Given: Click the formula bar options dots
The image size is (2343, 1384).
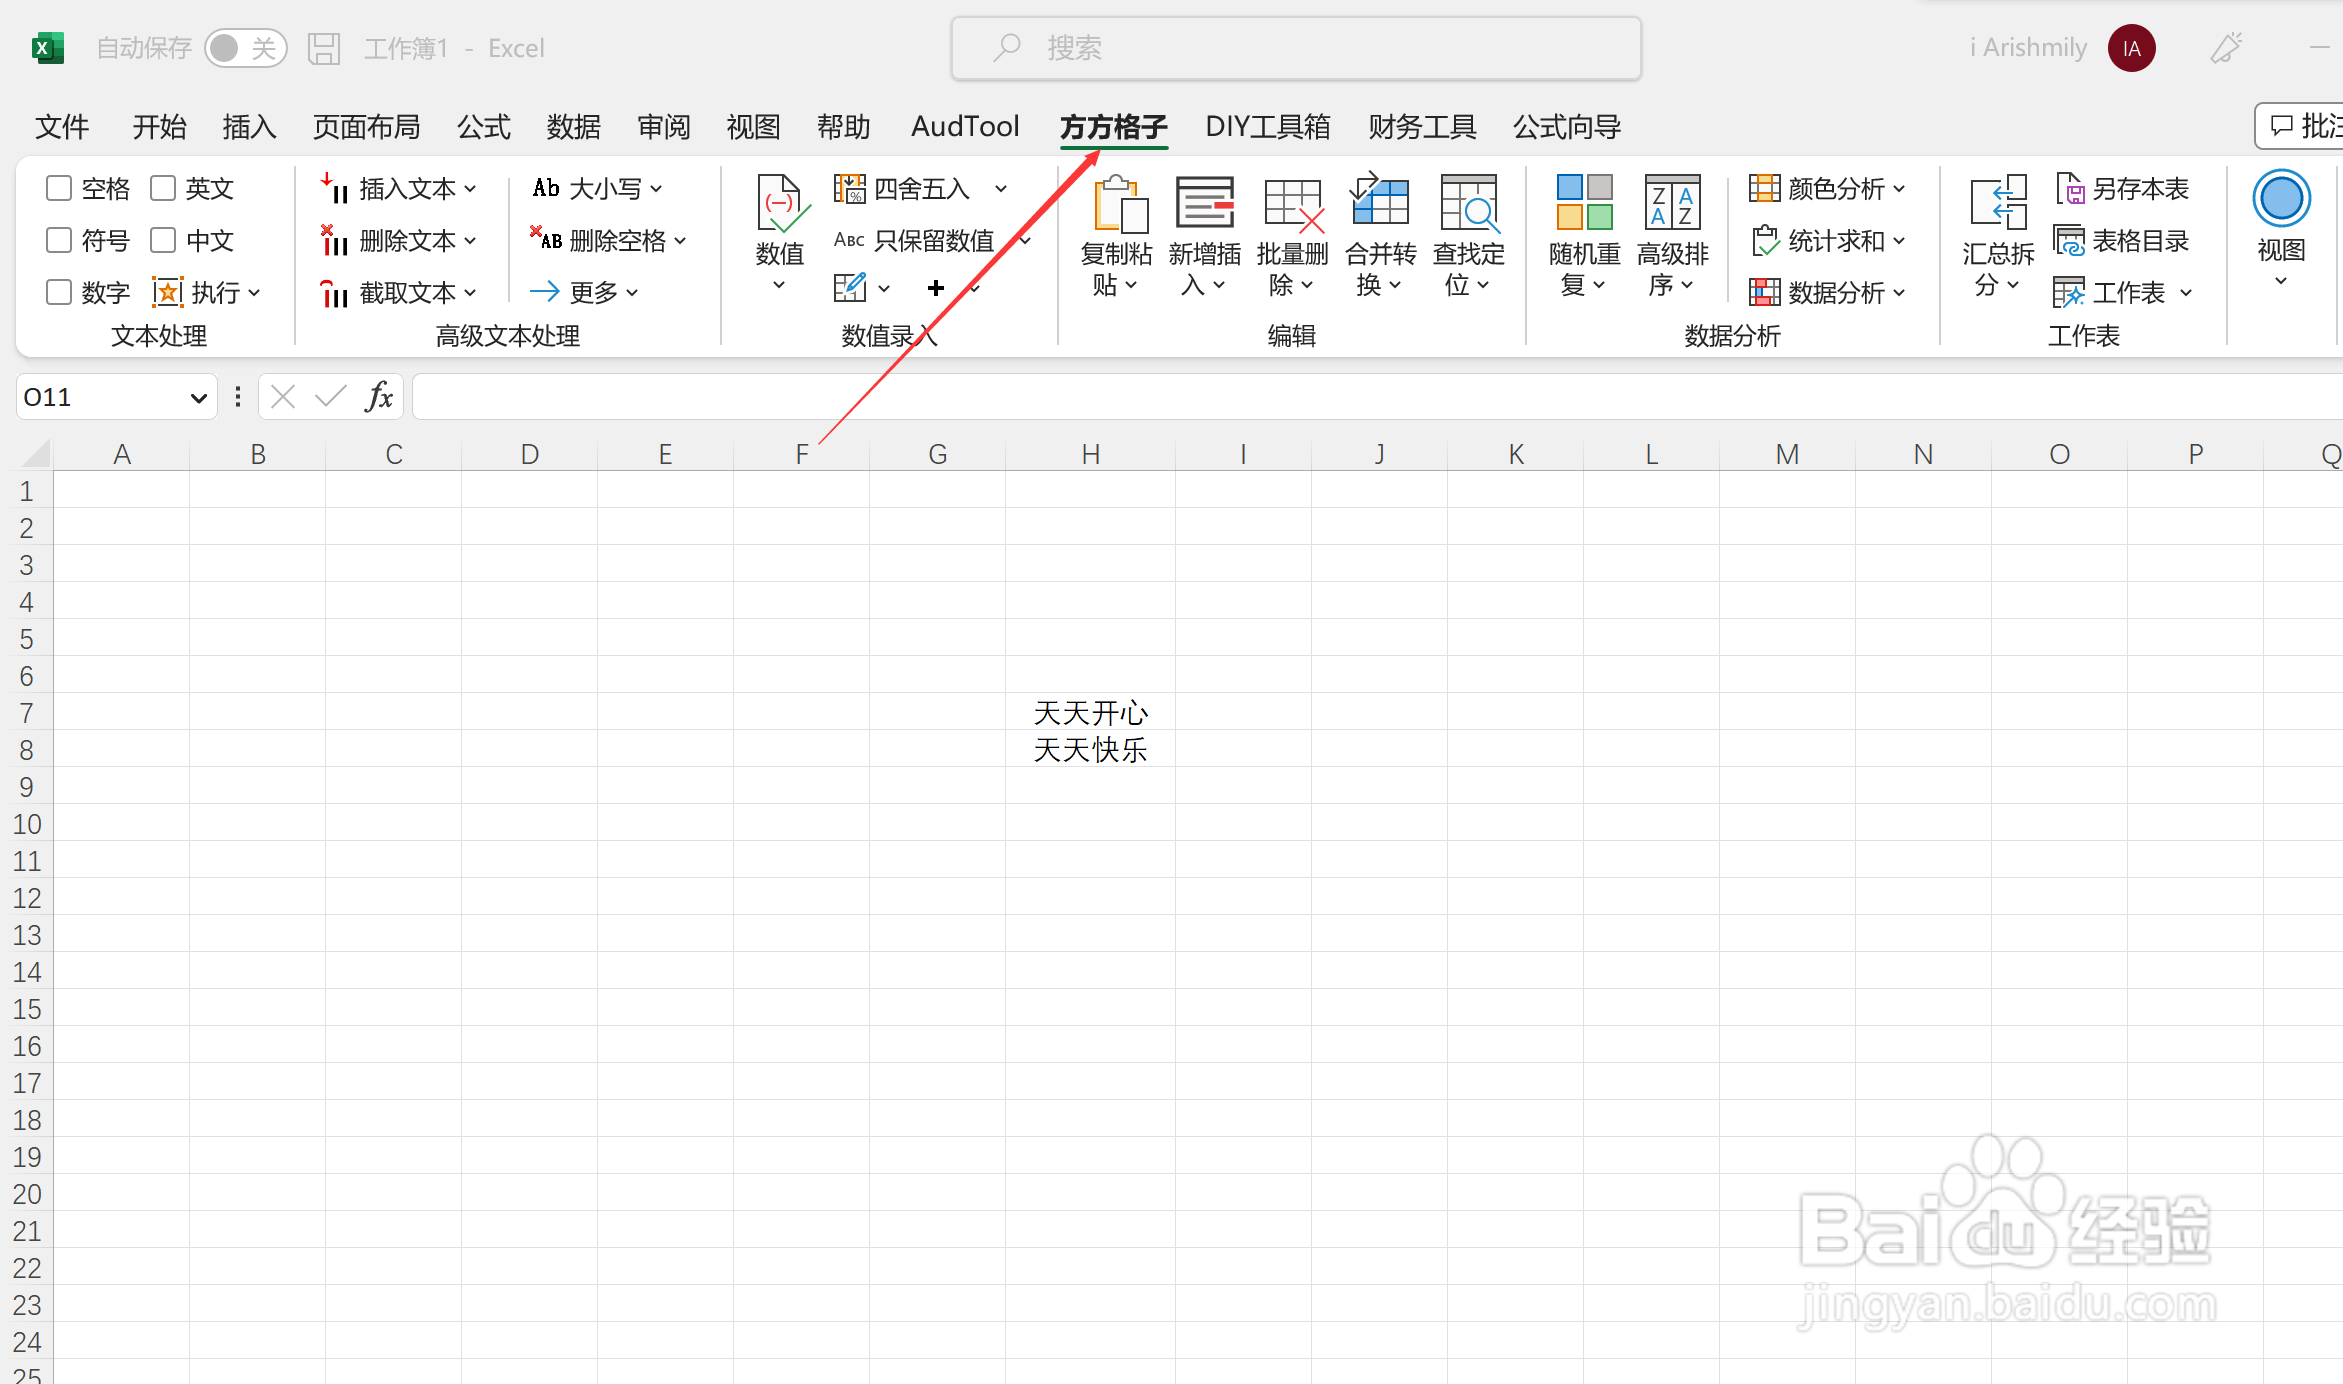Looking at the screenshot, I should click(x=237, y=397).
